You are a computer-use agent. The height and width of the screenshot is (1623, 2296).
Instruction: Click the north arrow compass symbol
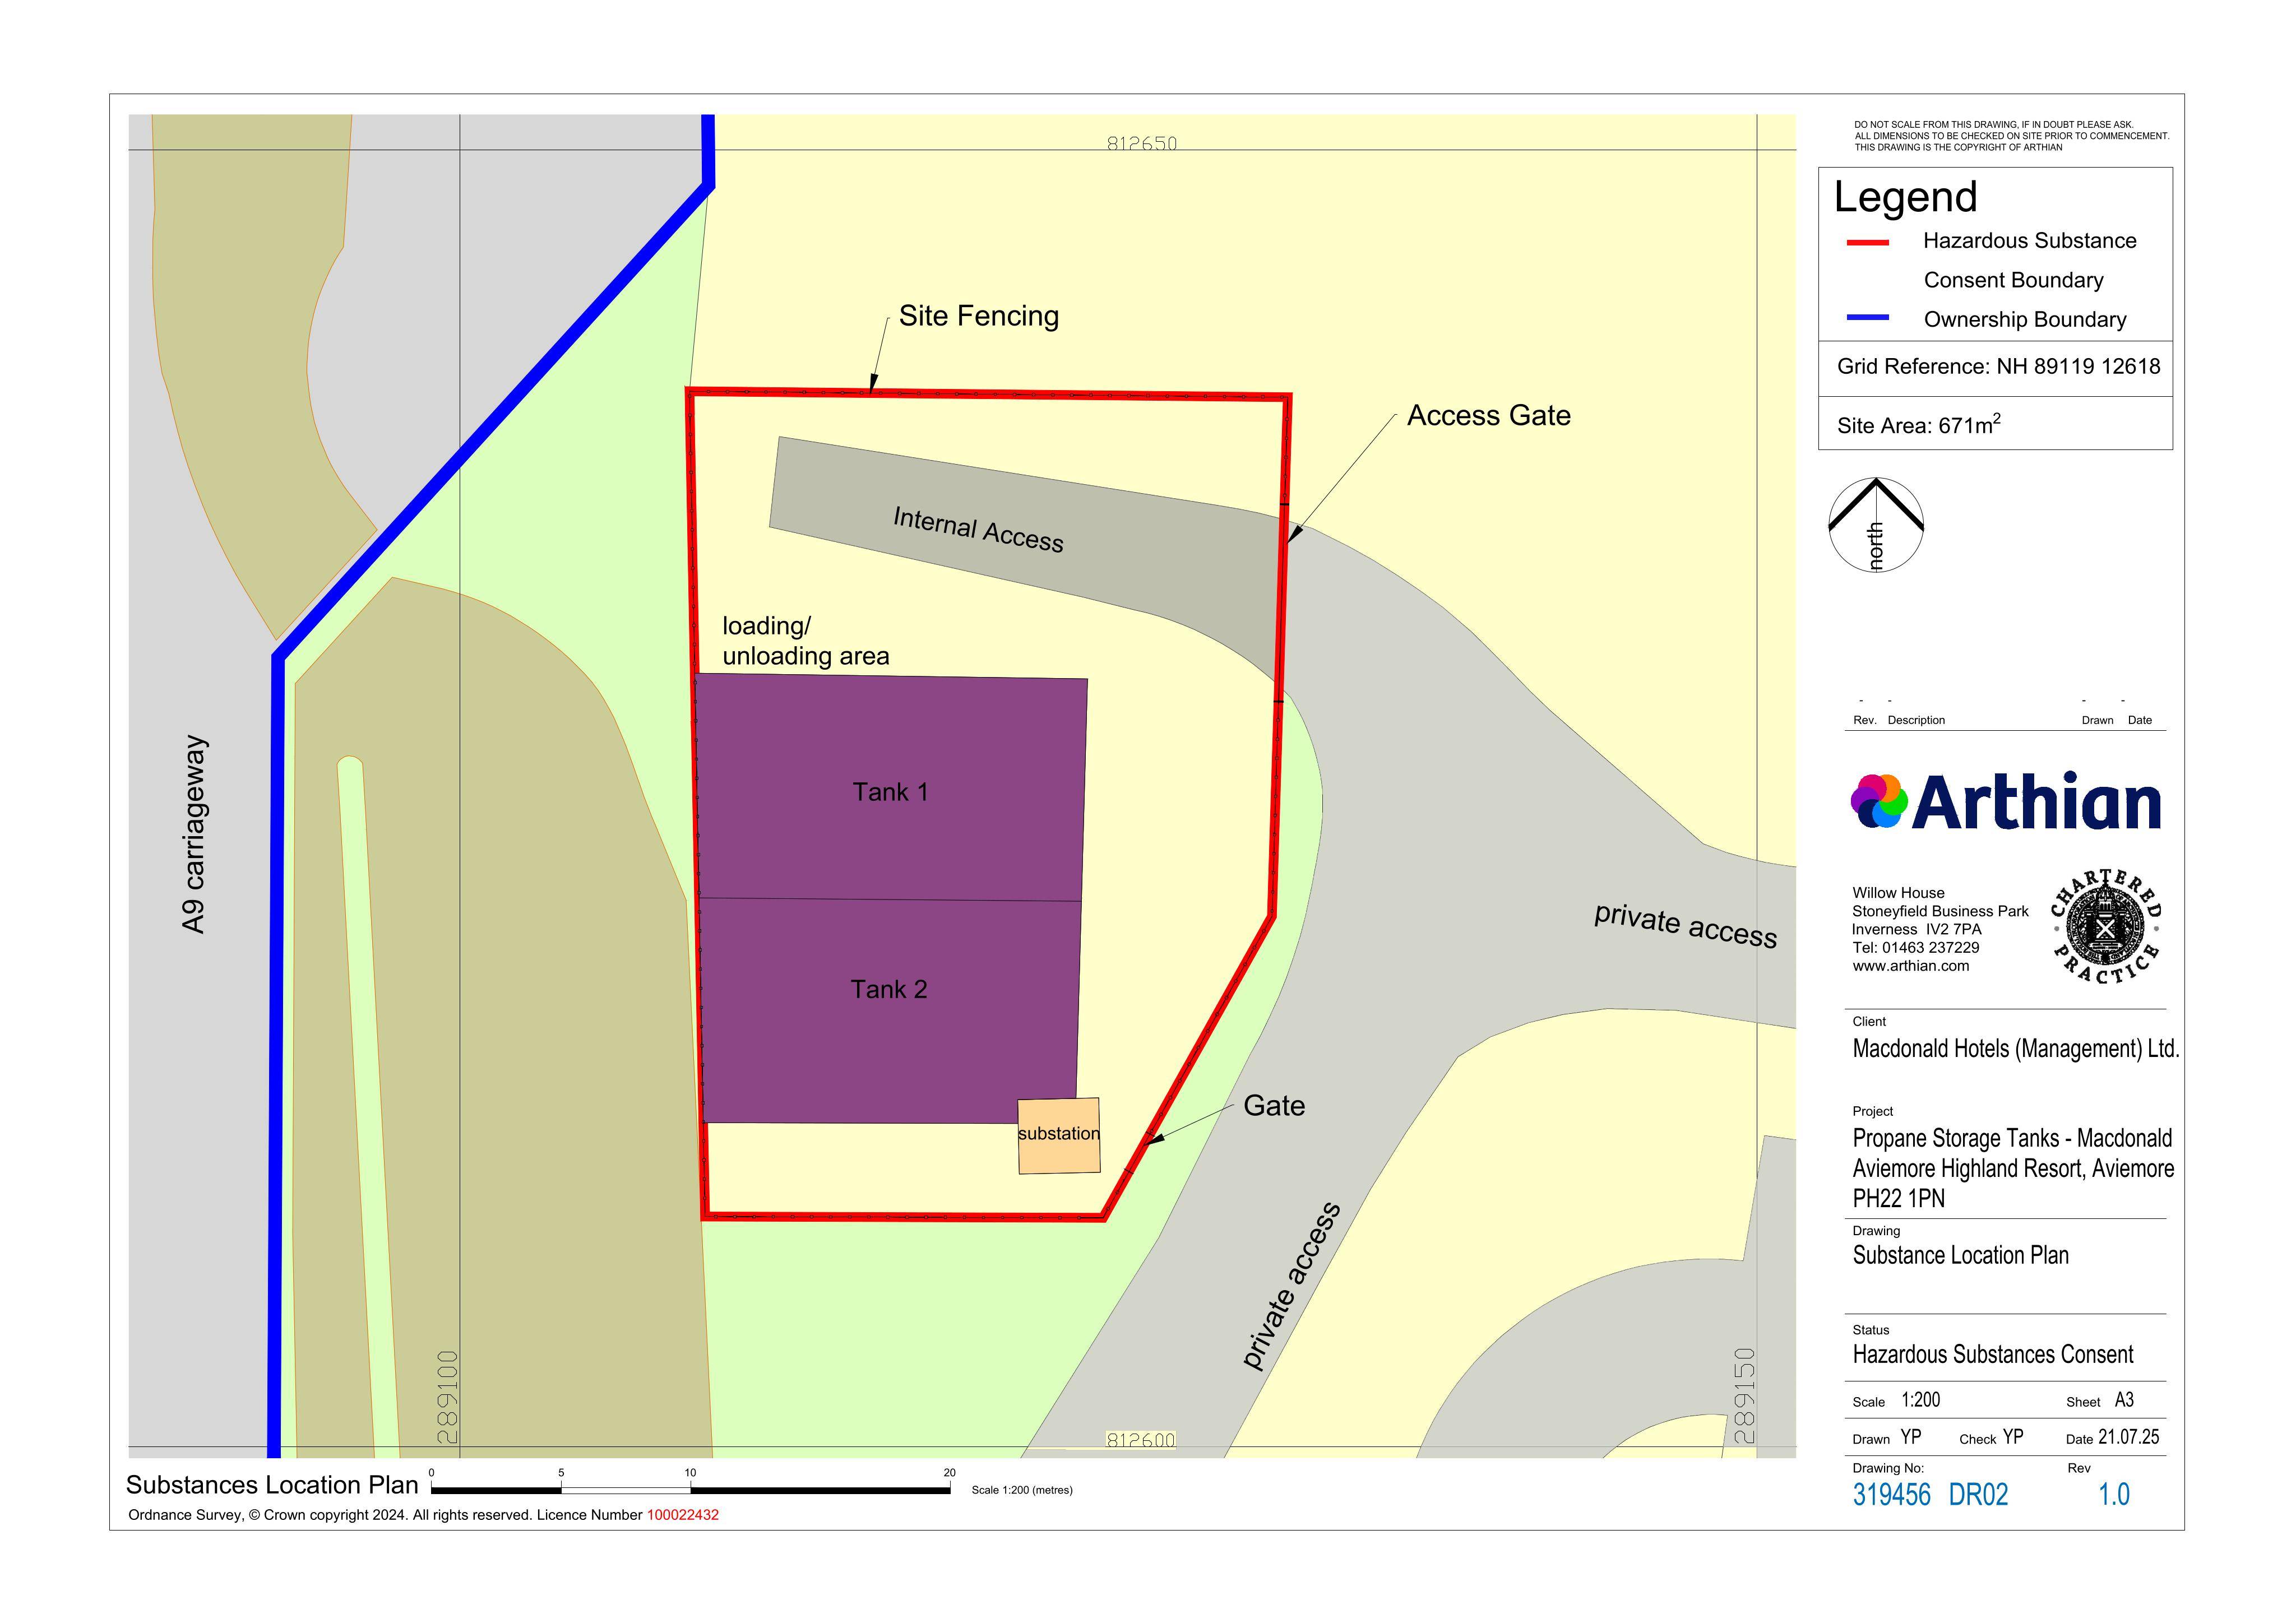coord(1876,525)
